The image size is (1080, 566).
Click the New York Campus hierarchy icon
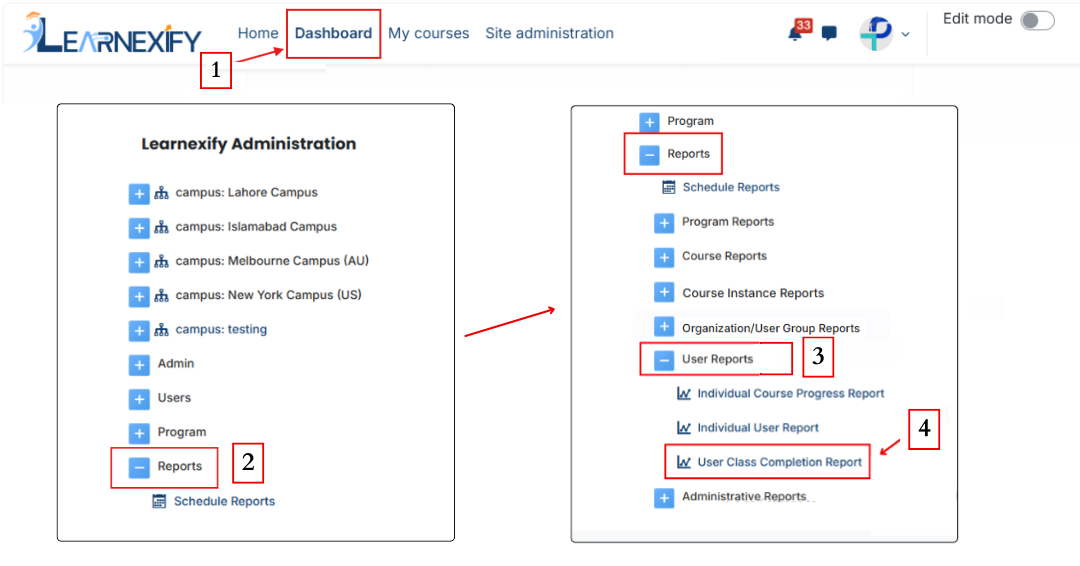161,296
